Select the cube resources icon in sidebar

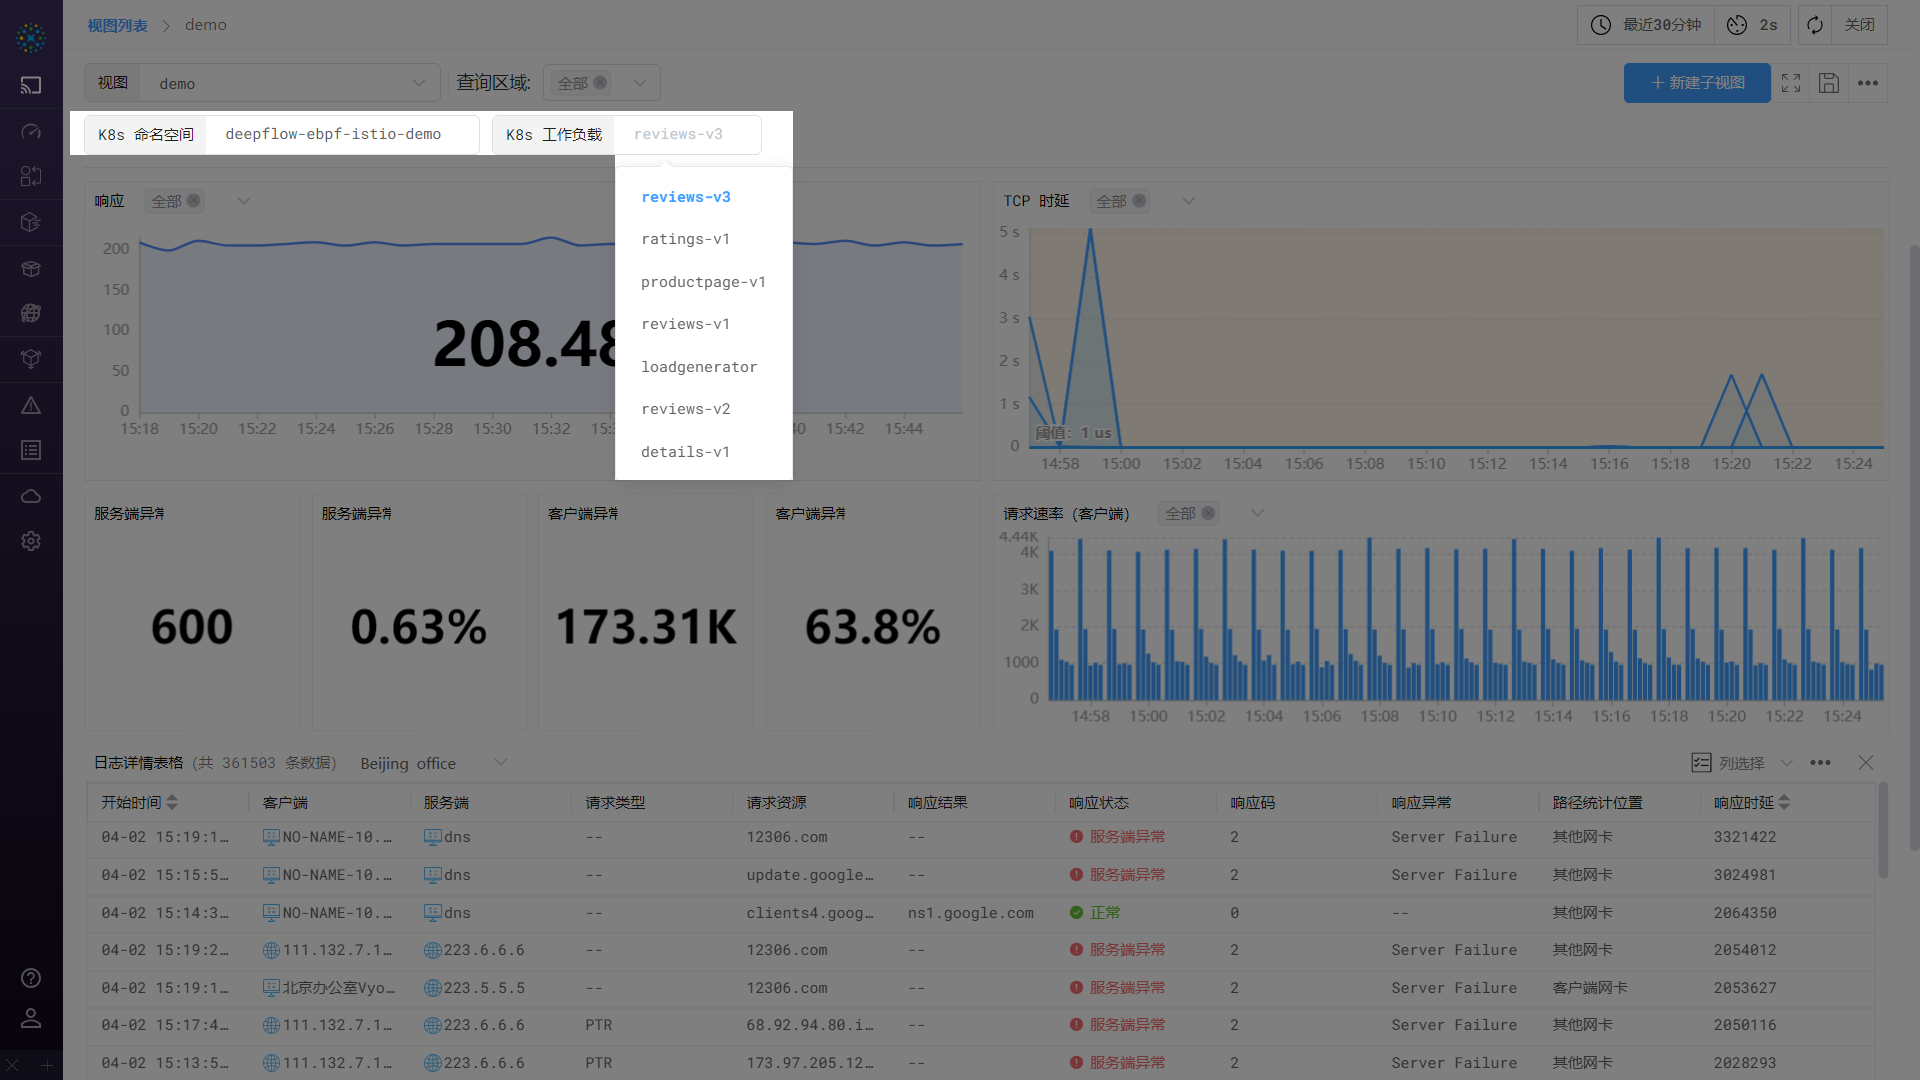coord(31,222)
